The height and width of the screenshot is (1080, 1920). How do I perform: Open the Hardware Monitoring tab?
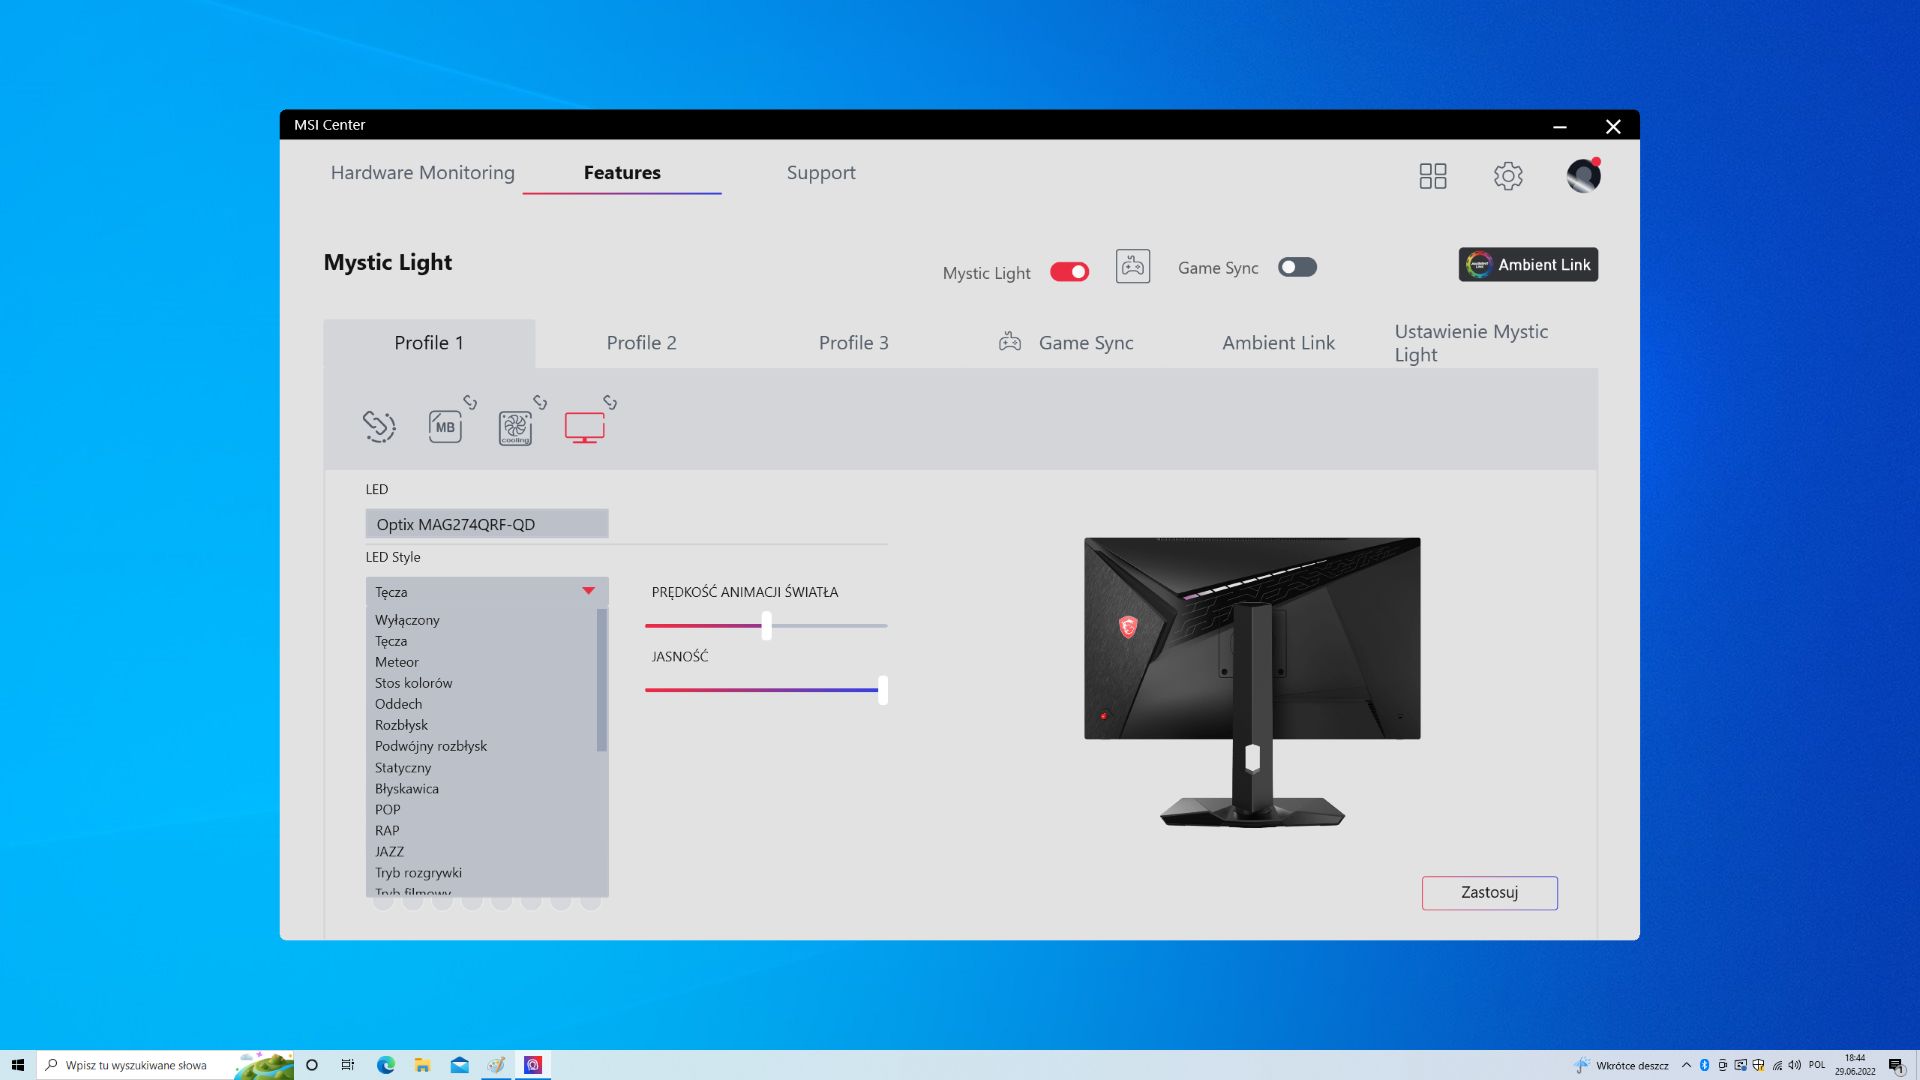(x=422, y=173)
